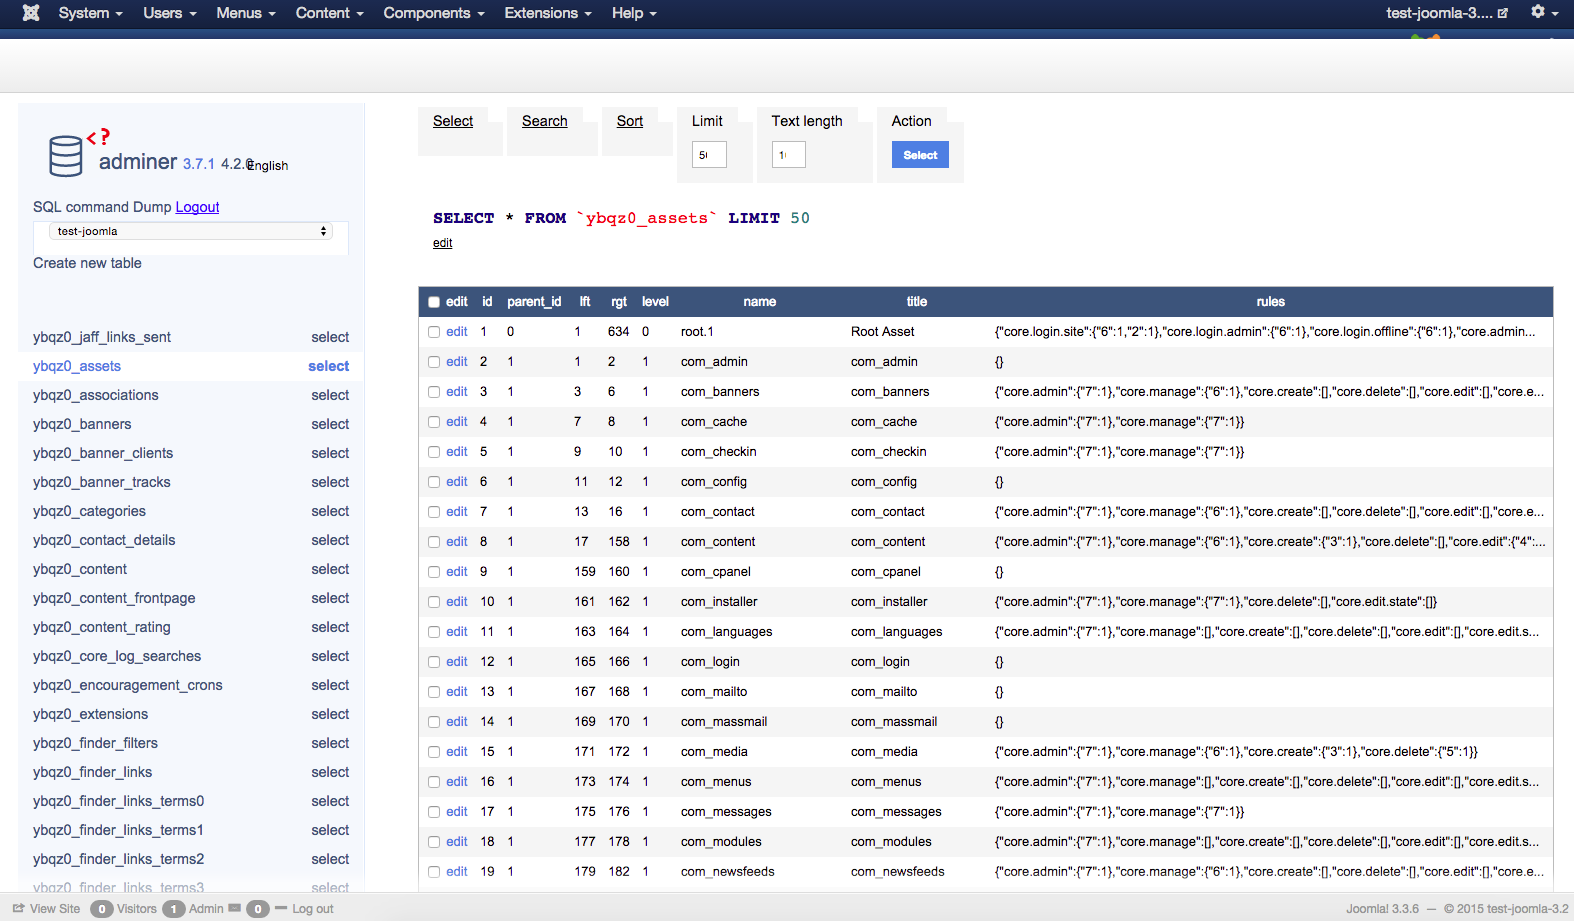1574x921 pixels.
Task: Open the test-joomla database dropdown
Action: coord(191,231)
